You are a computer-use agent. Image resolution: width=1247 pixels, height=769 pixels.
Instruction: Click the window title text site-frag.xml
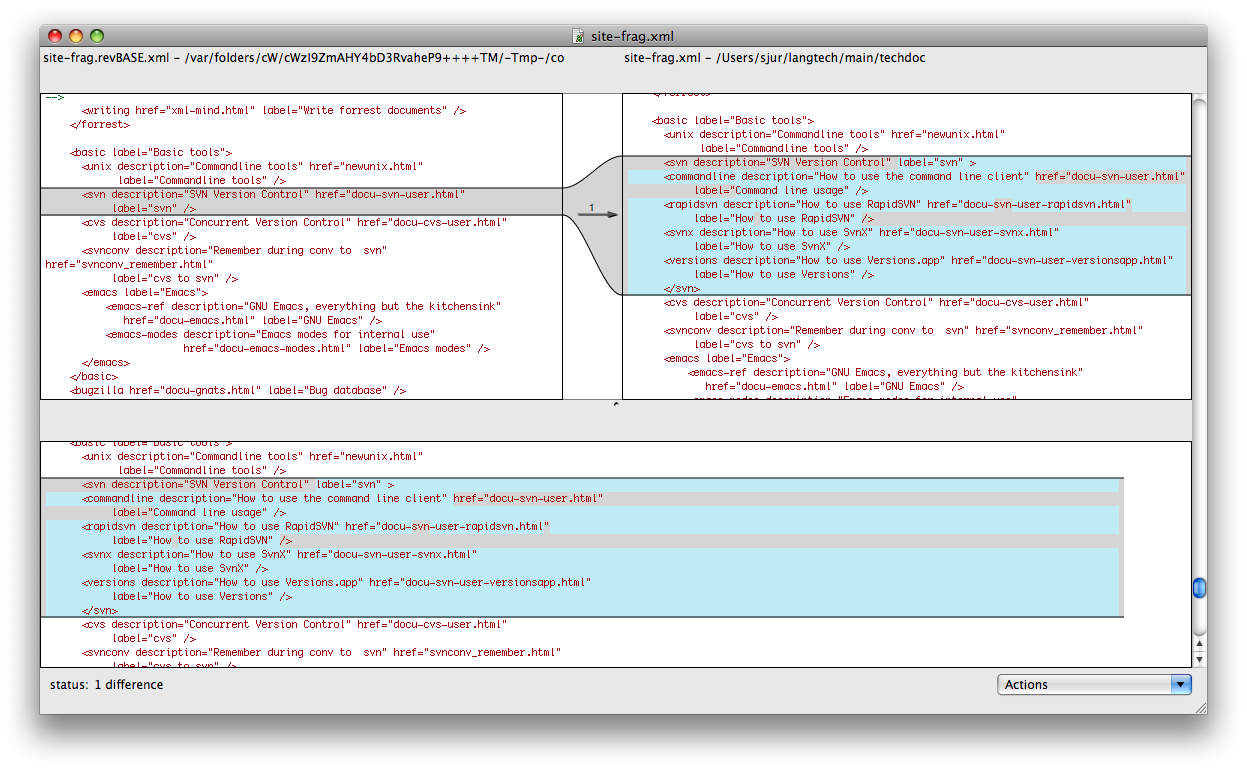point(631,37)
